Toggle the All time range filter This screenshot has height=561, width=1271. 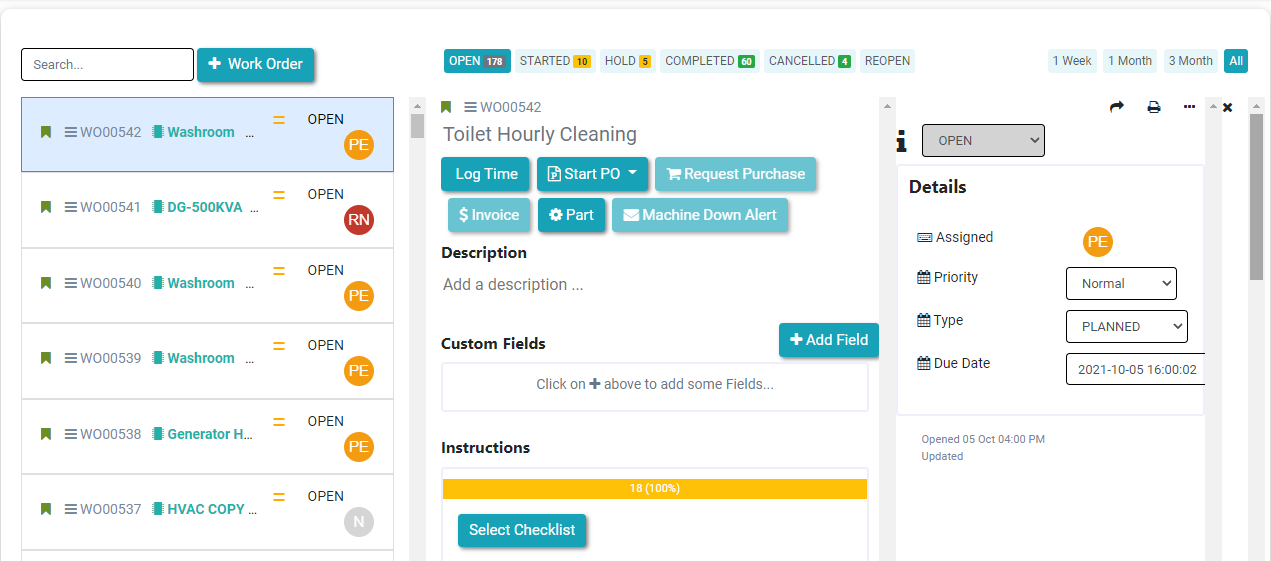[x=1236, y=61]
